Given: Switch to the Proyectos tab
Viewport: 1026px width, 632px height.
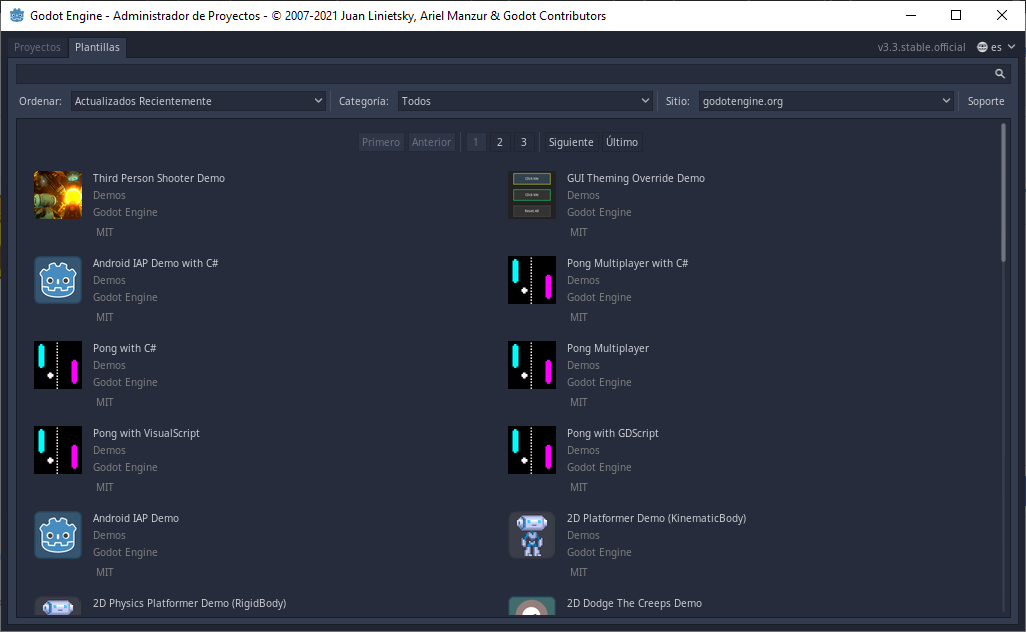Looking at the screenshot, I should (37, 47).
